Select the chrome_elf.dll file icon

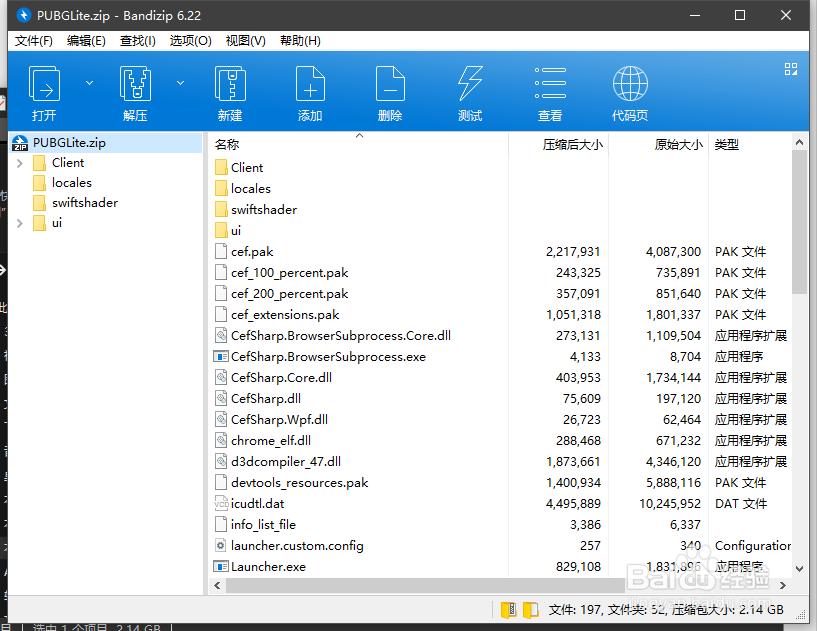(221, 440)
